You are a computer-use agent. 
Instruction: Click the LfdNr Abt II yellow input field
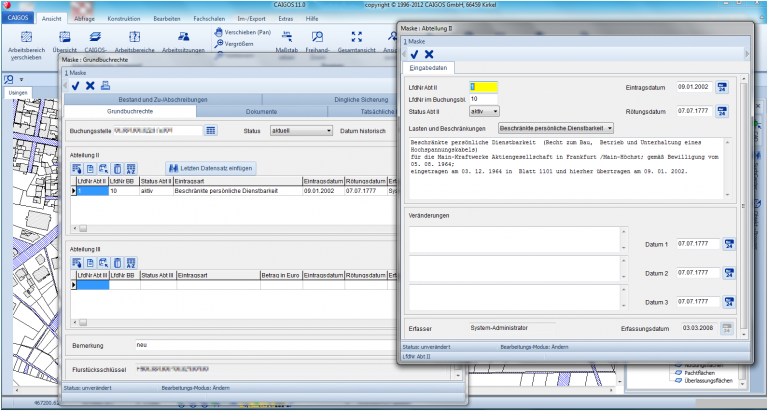click(x=483, y=87)
